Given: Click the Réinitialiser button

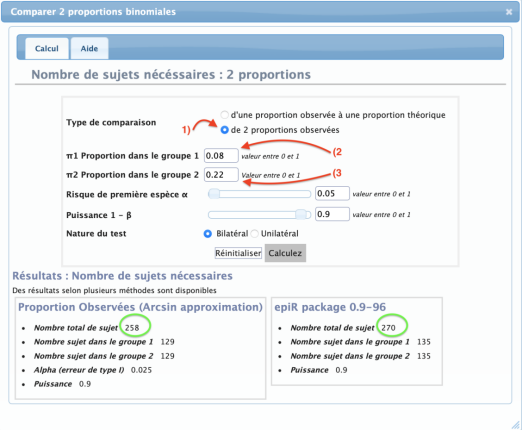Looking at the screenshot, I should point(238,253).
